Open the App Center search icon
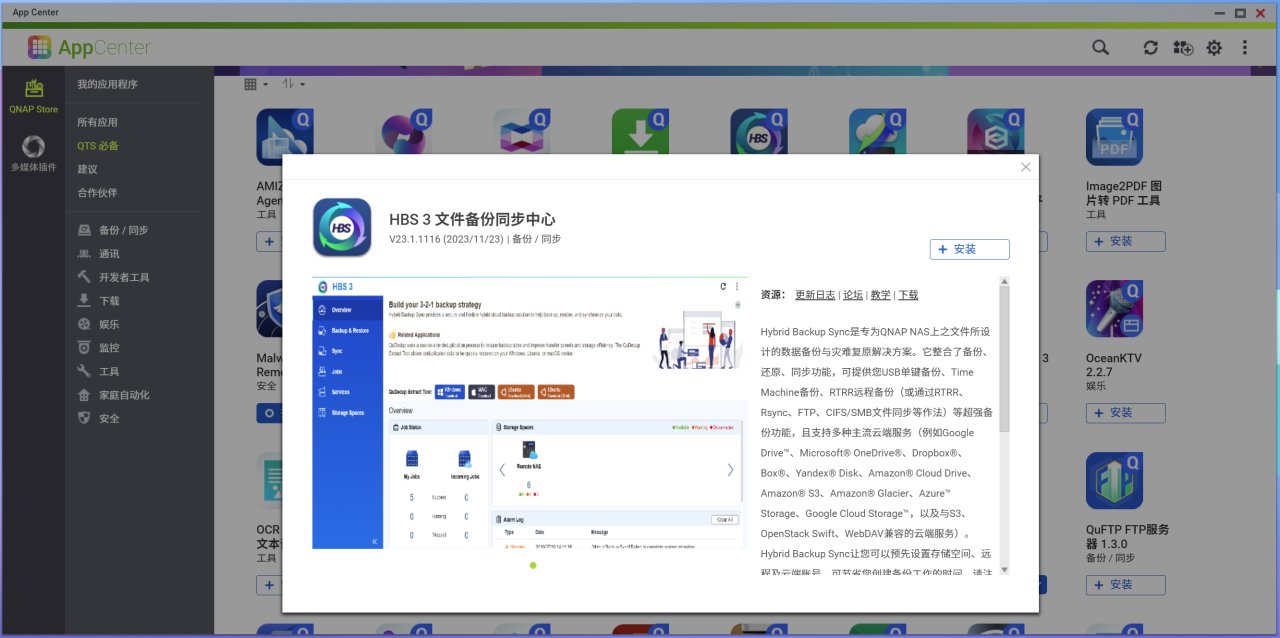Viewport: 1280px width, 638px height. (1100, 47)
